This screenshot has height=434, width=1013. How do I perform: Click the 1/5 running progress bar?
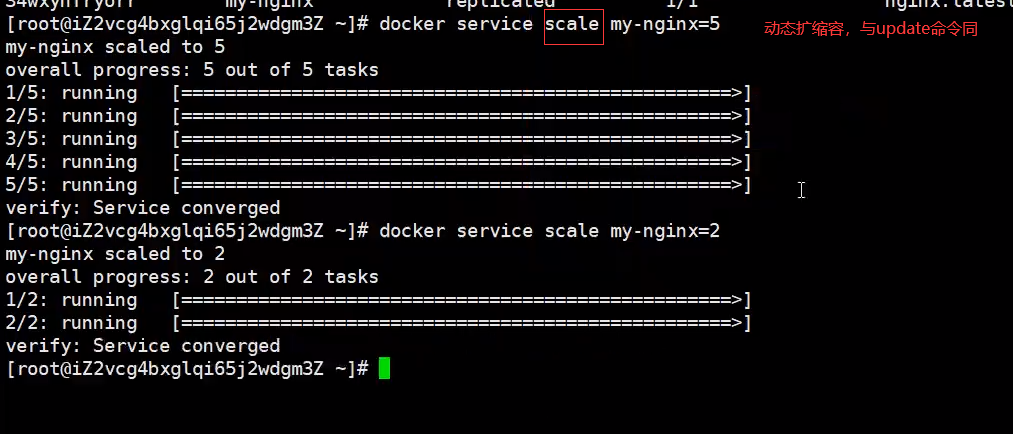coord(462,93)
